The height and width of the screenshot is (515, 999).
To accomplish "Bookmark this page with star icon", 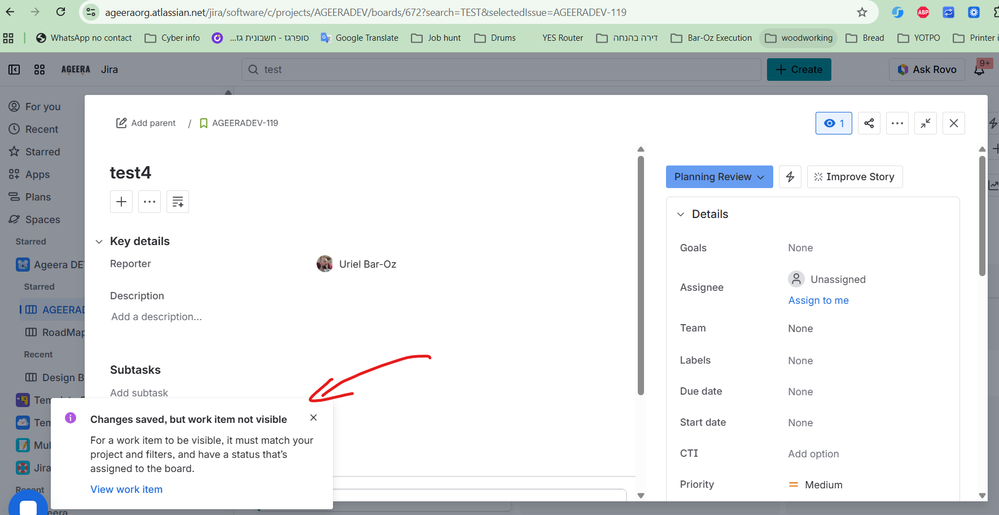I will coord(862,11).
